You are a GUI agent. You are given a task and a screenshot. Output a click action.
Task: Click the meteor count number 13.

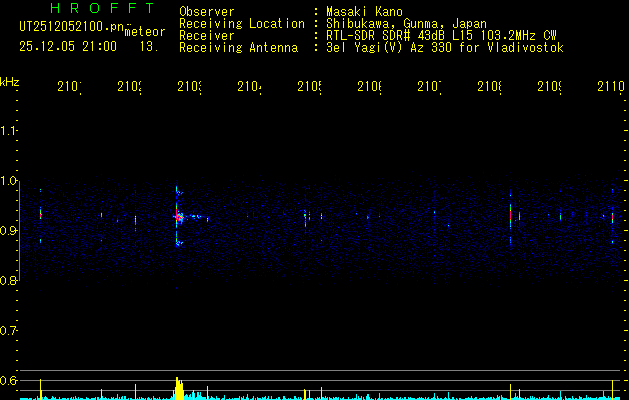tap(148, 47)
